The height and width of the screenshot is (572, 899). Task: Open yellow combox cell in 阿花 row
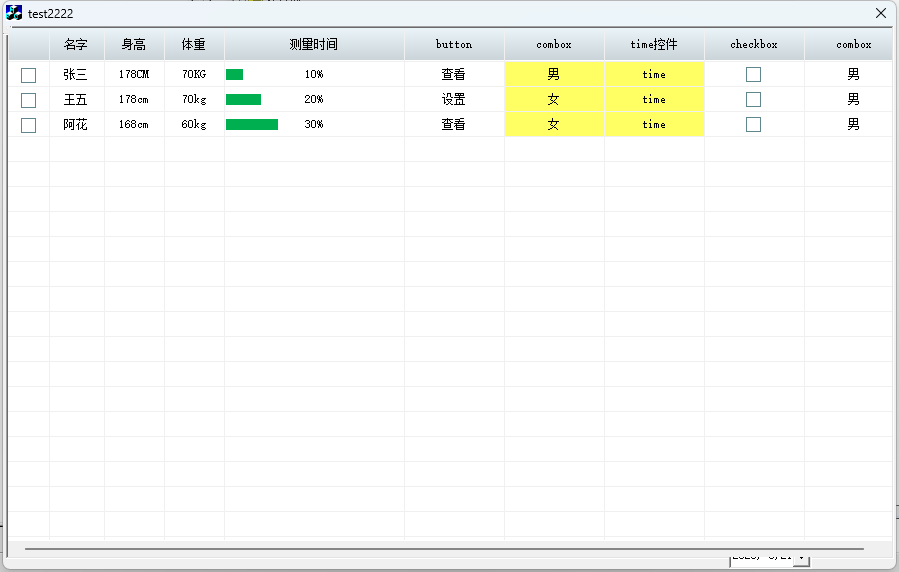tap(554, 124)
